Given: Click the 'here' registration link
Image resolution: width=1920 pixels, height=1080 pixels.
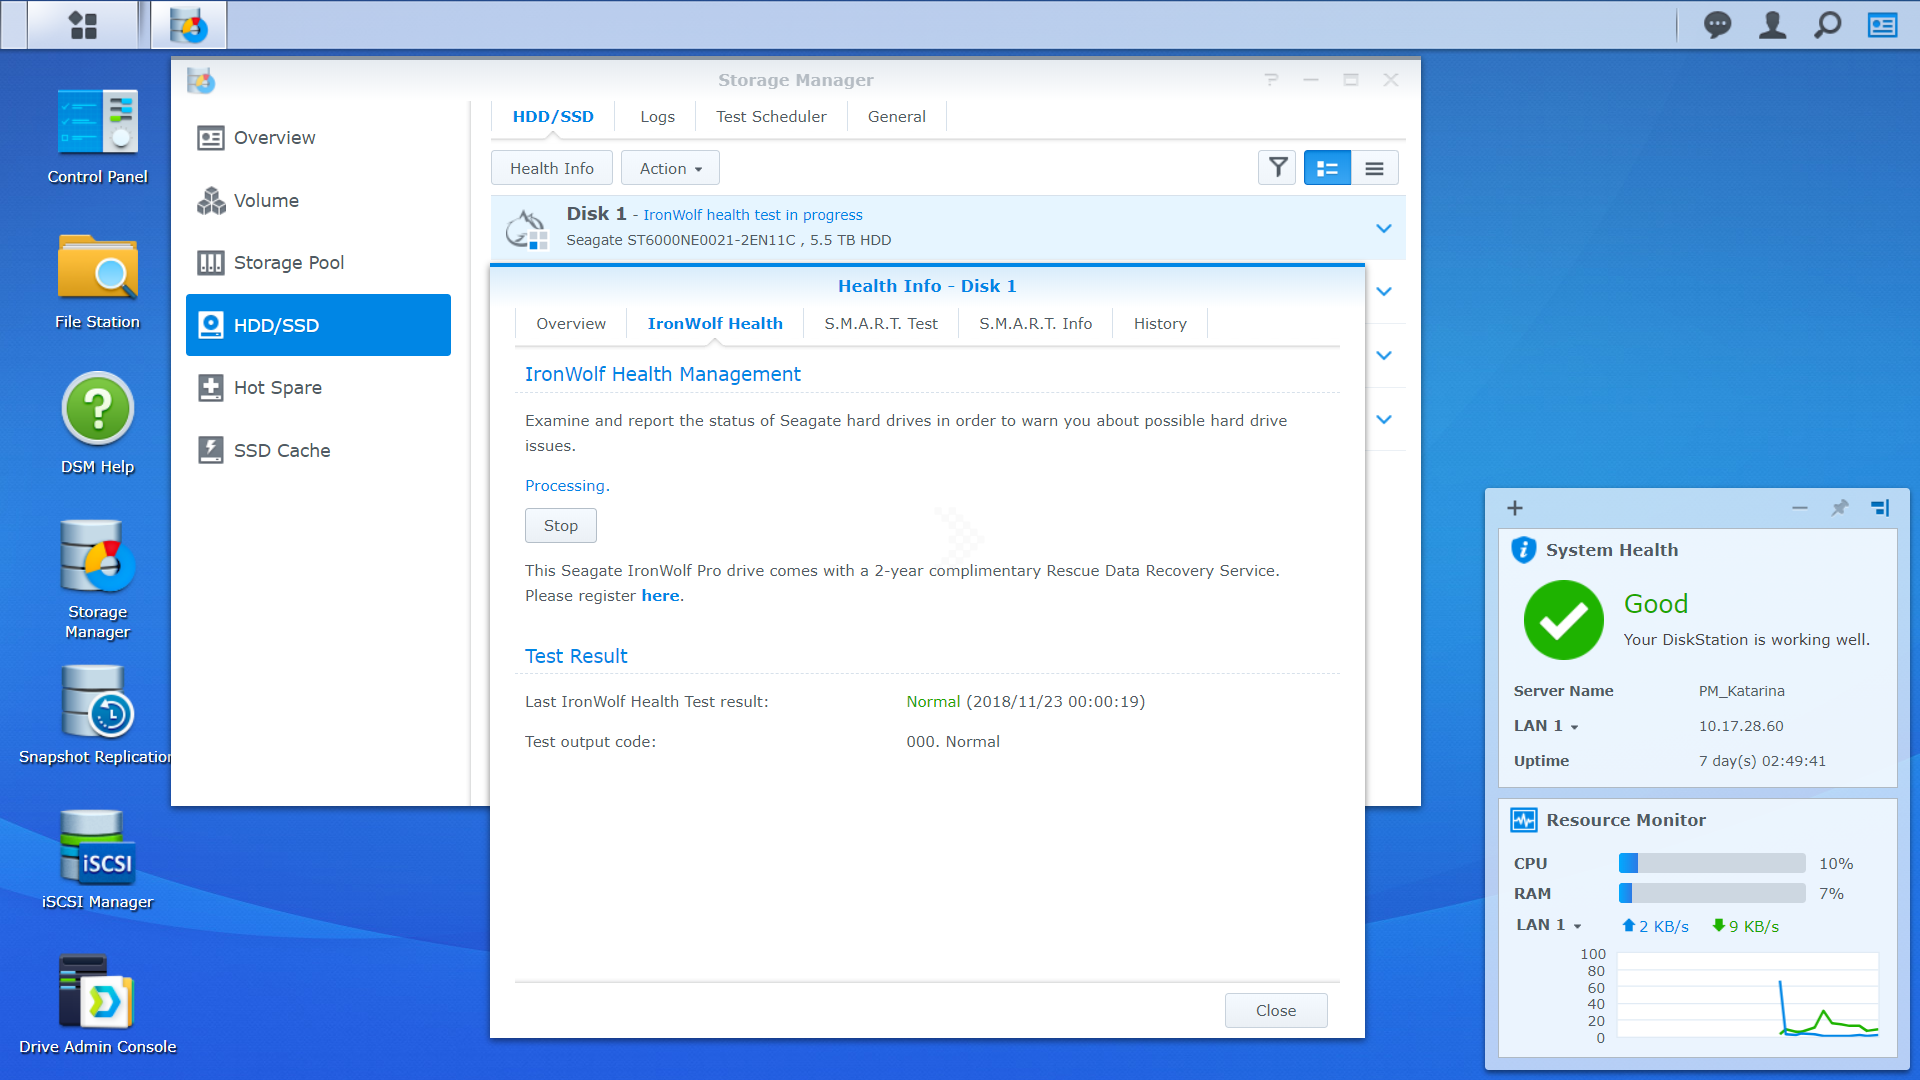Looking at the screenshot, I should [x=660, y=595].
